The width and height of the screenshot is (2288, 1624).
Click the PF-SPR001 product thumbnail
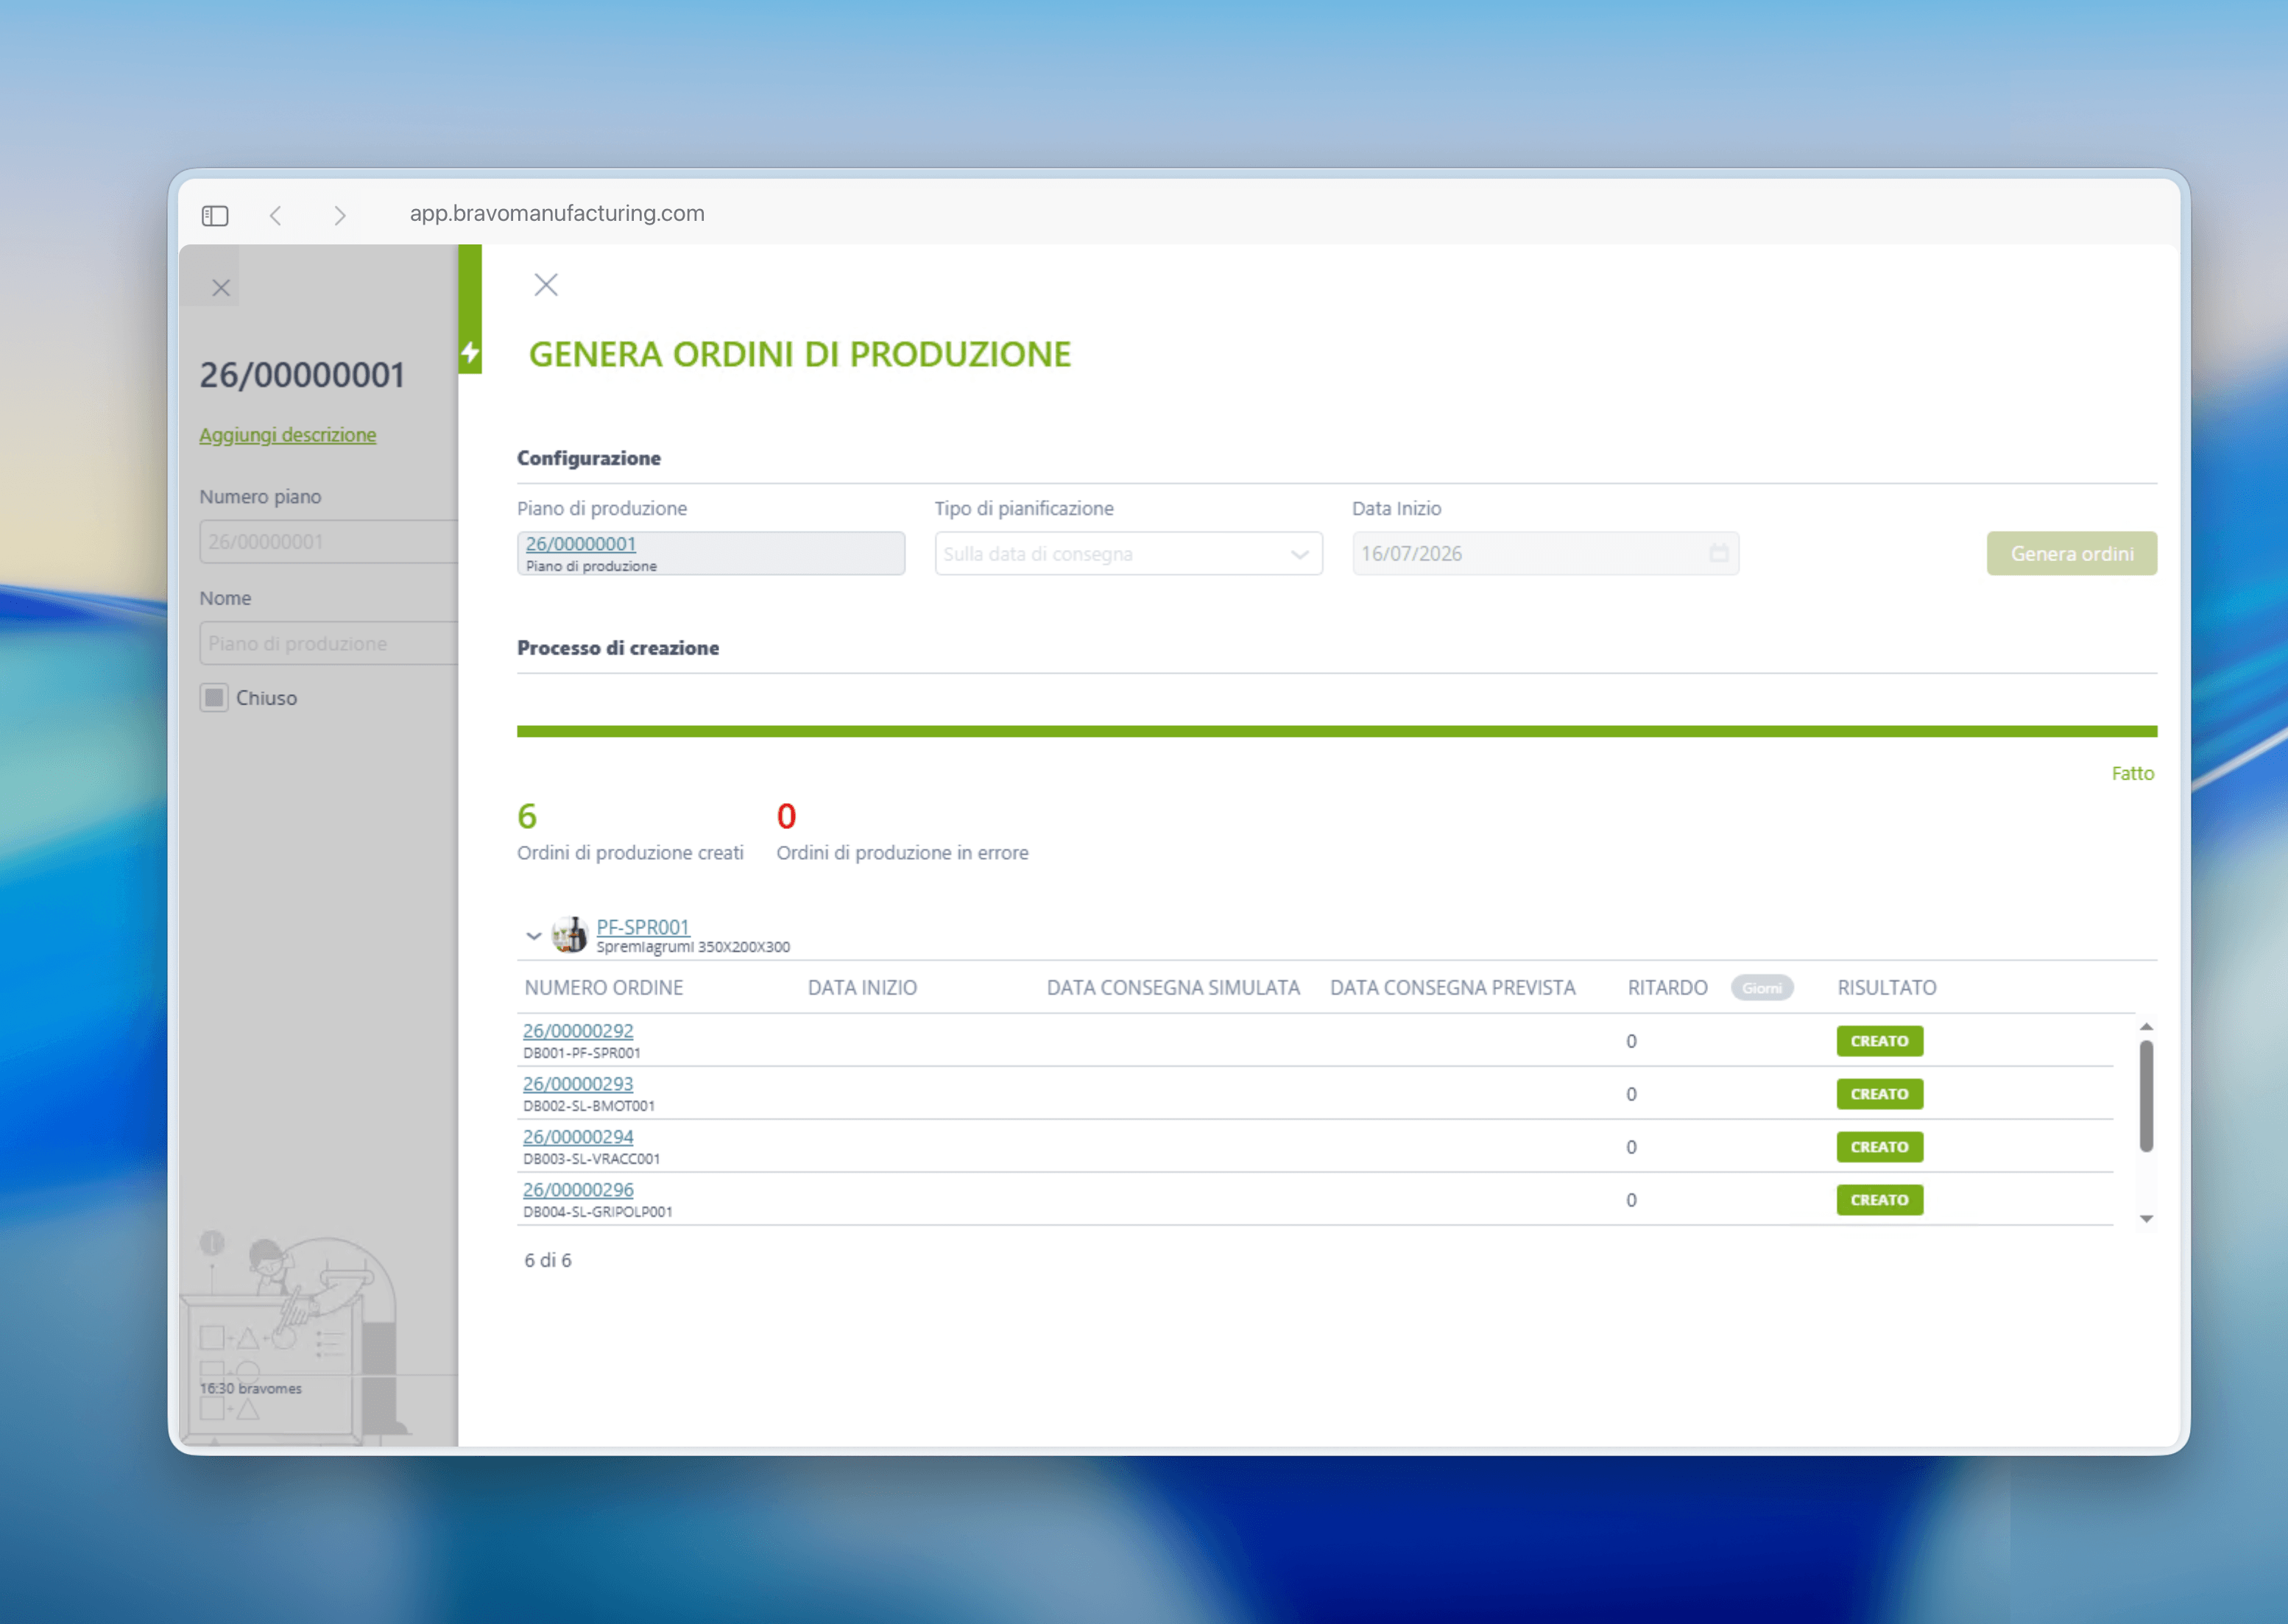(570, 935)
